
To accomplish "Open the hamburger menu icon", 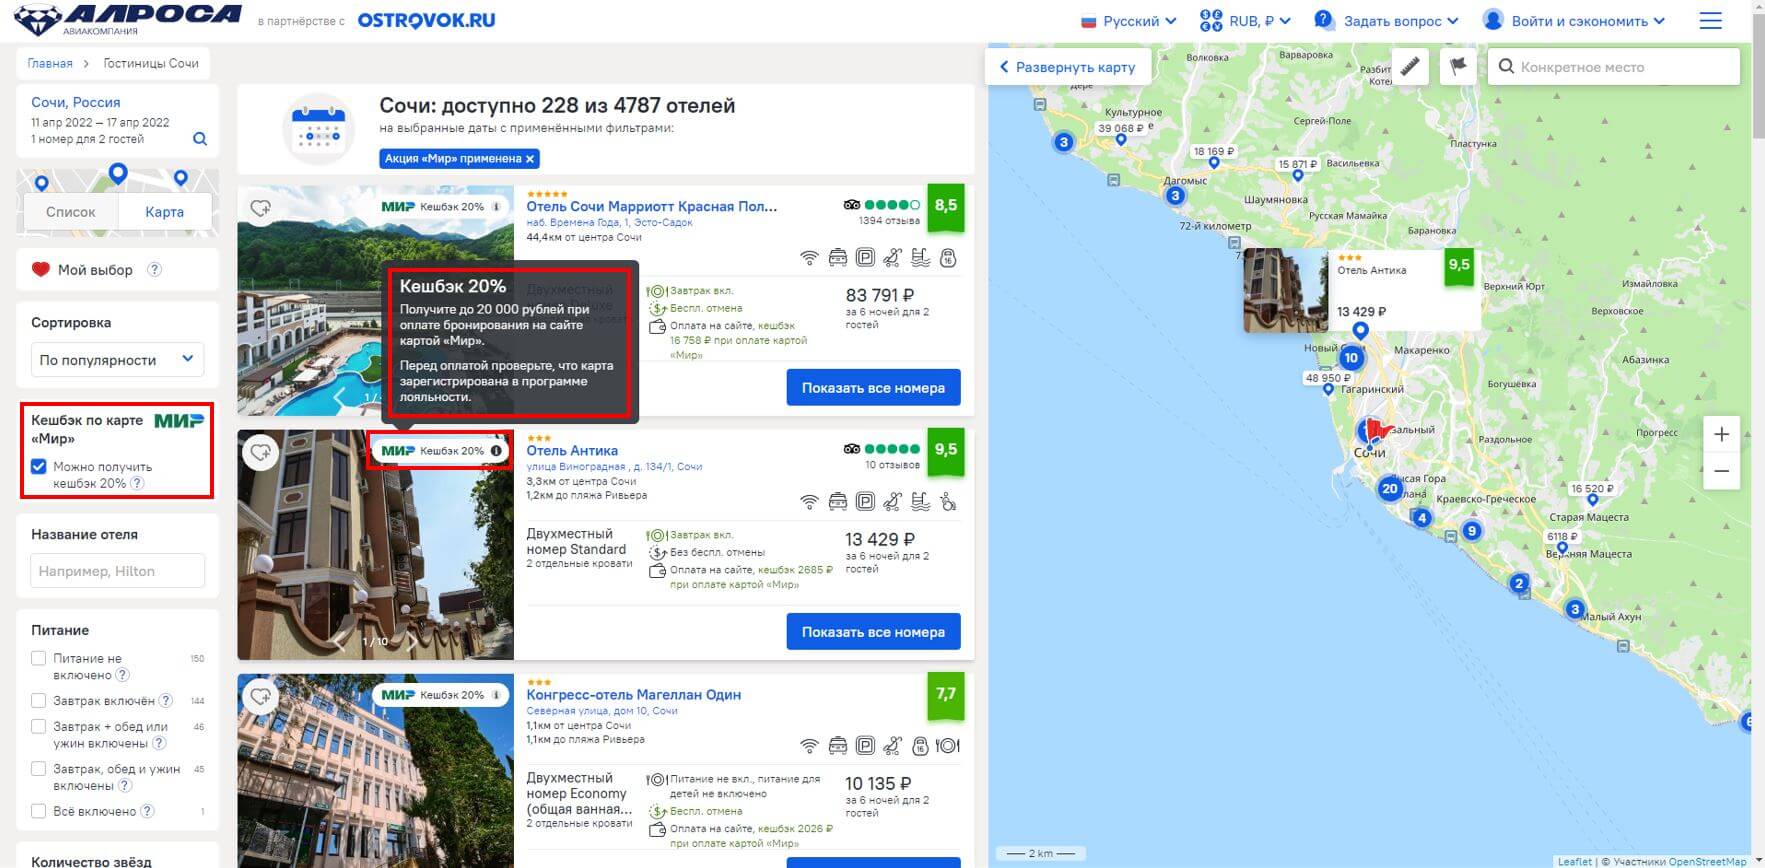I will pos(1710,21).
